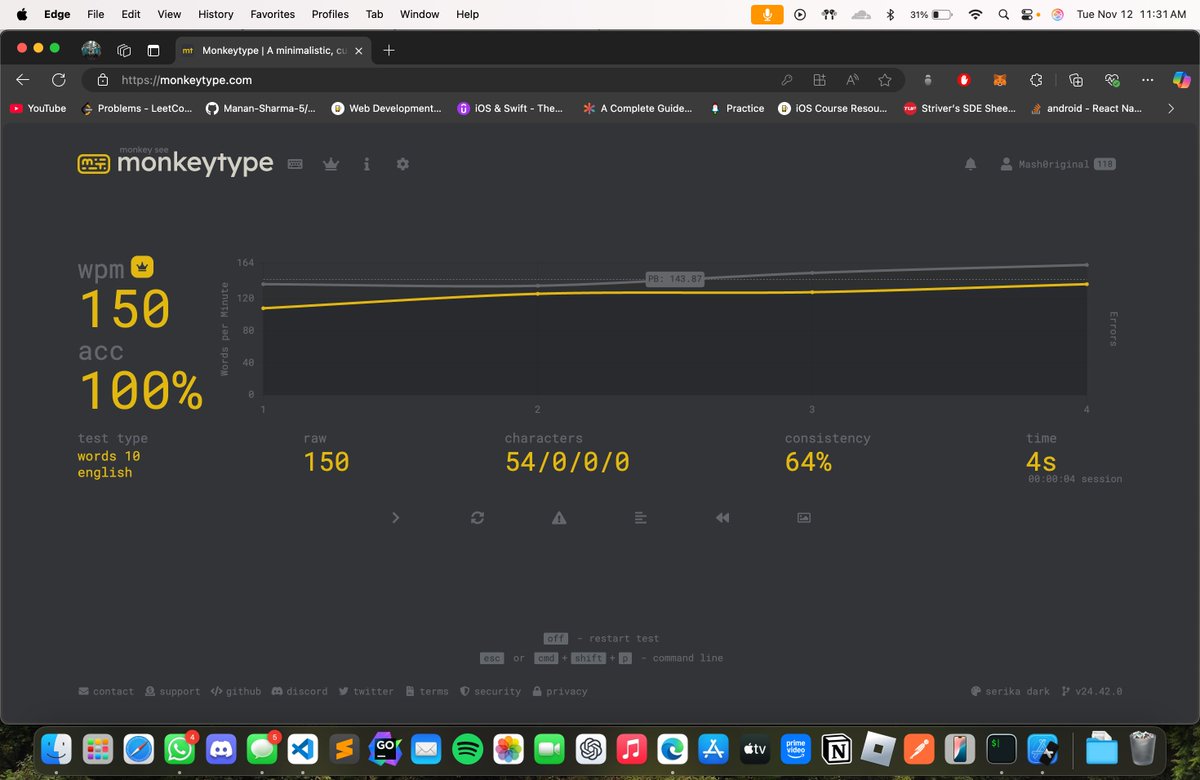Open the MetaMask fox extension

click(x=1000, y=80)
